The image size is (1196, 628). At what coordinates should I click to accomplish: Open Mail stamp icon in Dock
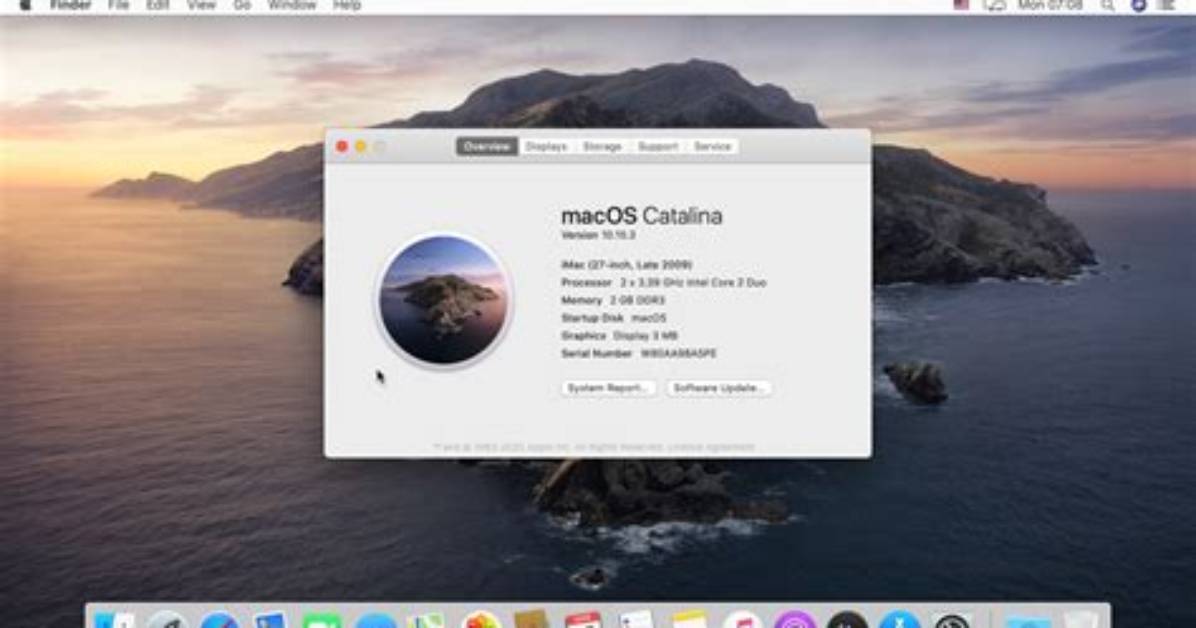(271, 620)
